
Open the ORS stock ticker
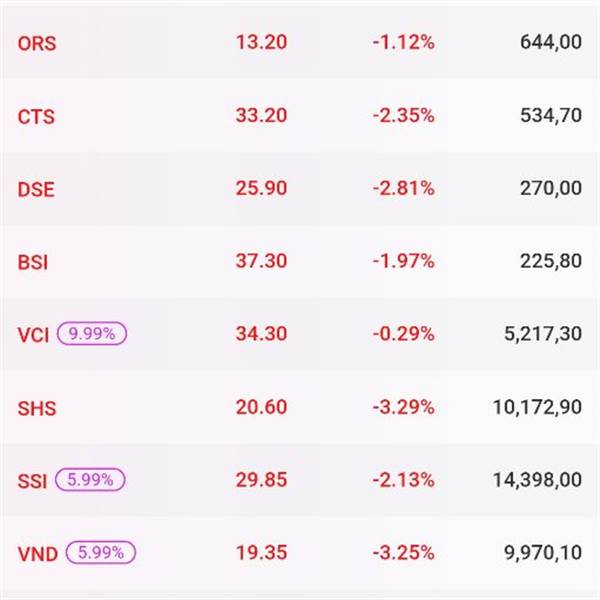click(37, 43)
